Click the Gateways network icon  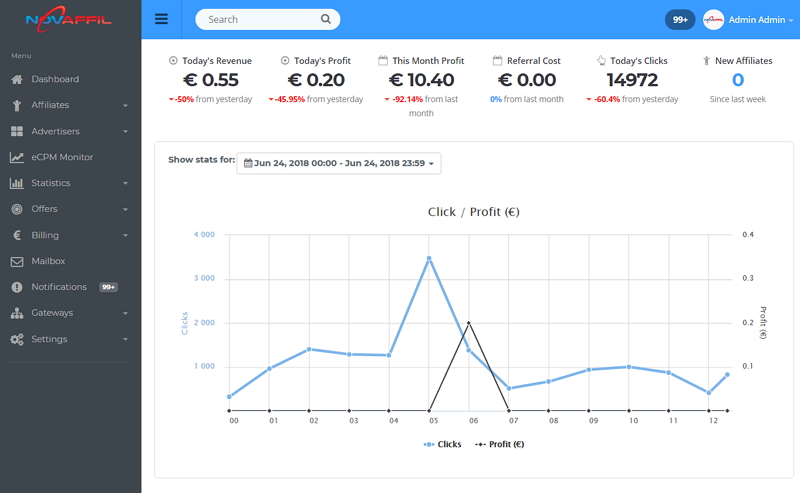17,313
